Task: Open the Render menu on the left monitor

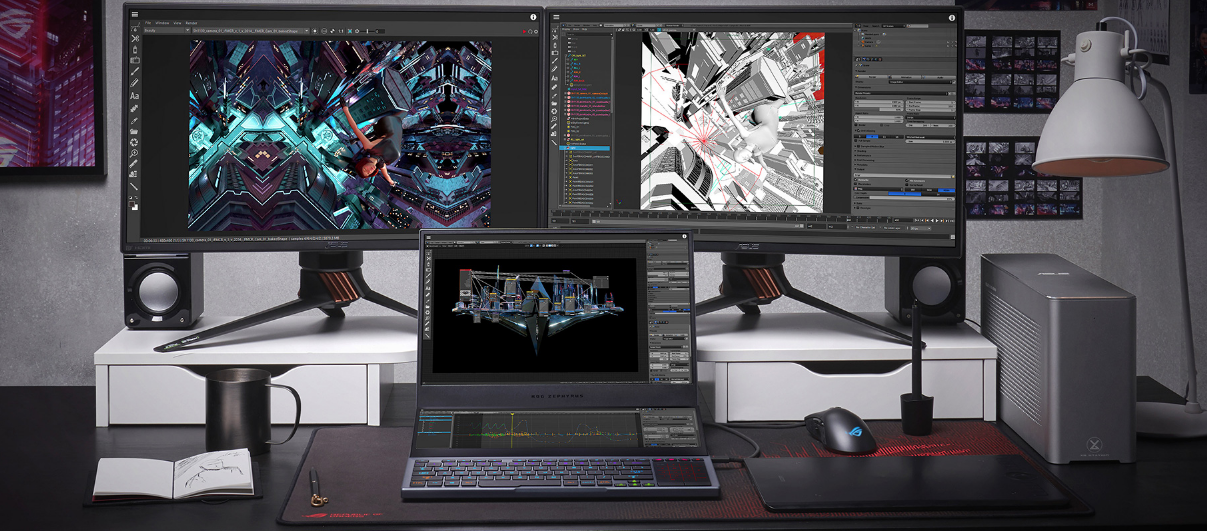Action: click(191, 23)
